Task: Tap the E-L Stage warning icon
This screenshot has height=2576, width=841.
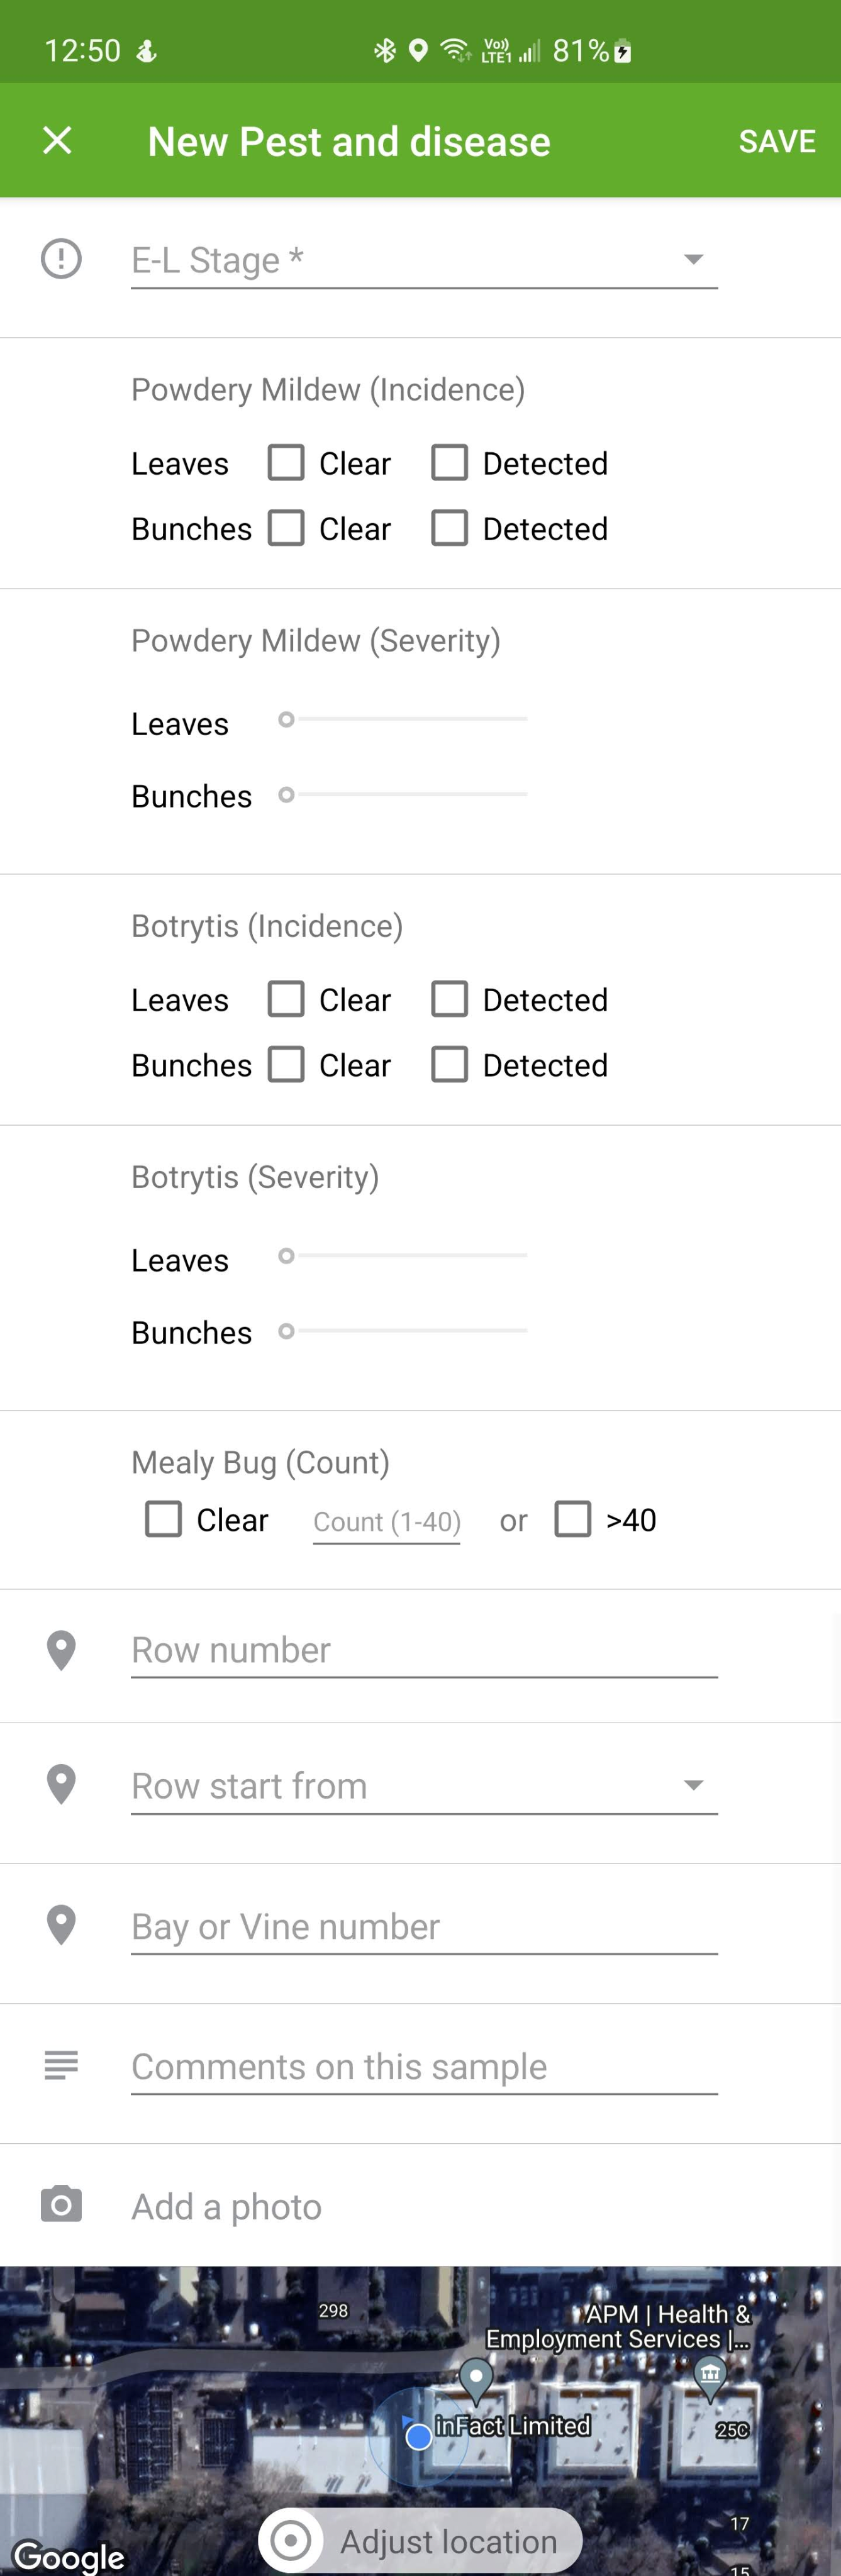Action: [61, 259]
